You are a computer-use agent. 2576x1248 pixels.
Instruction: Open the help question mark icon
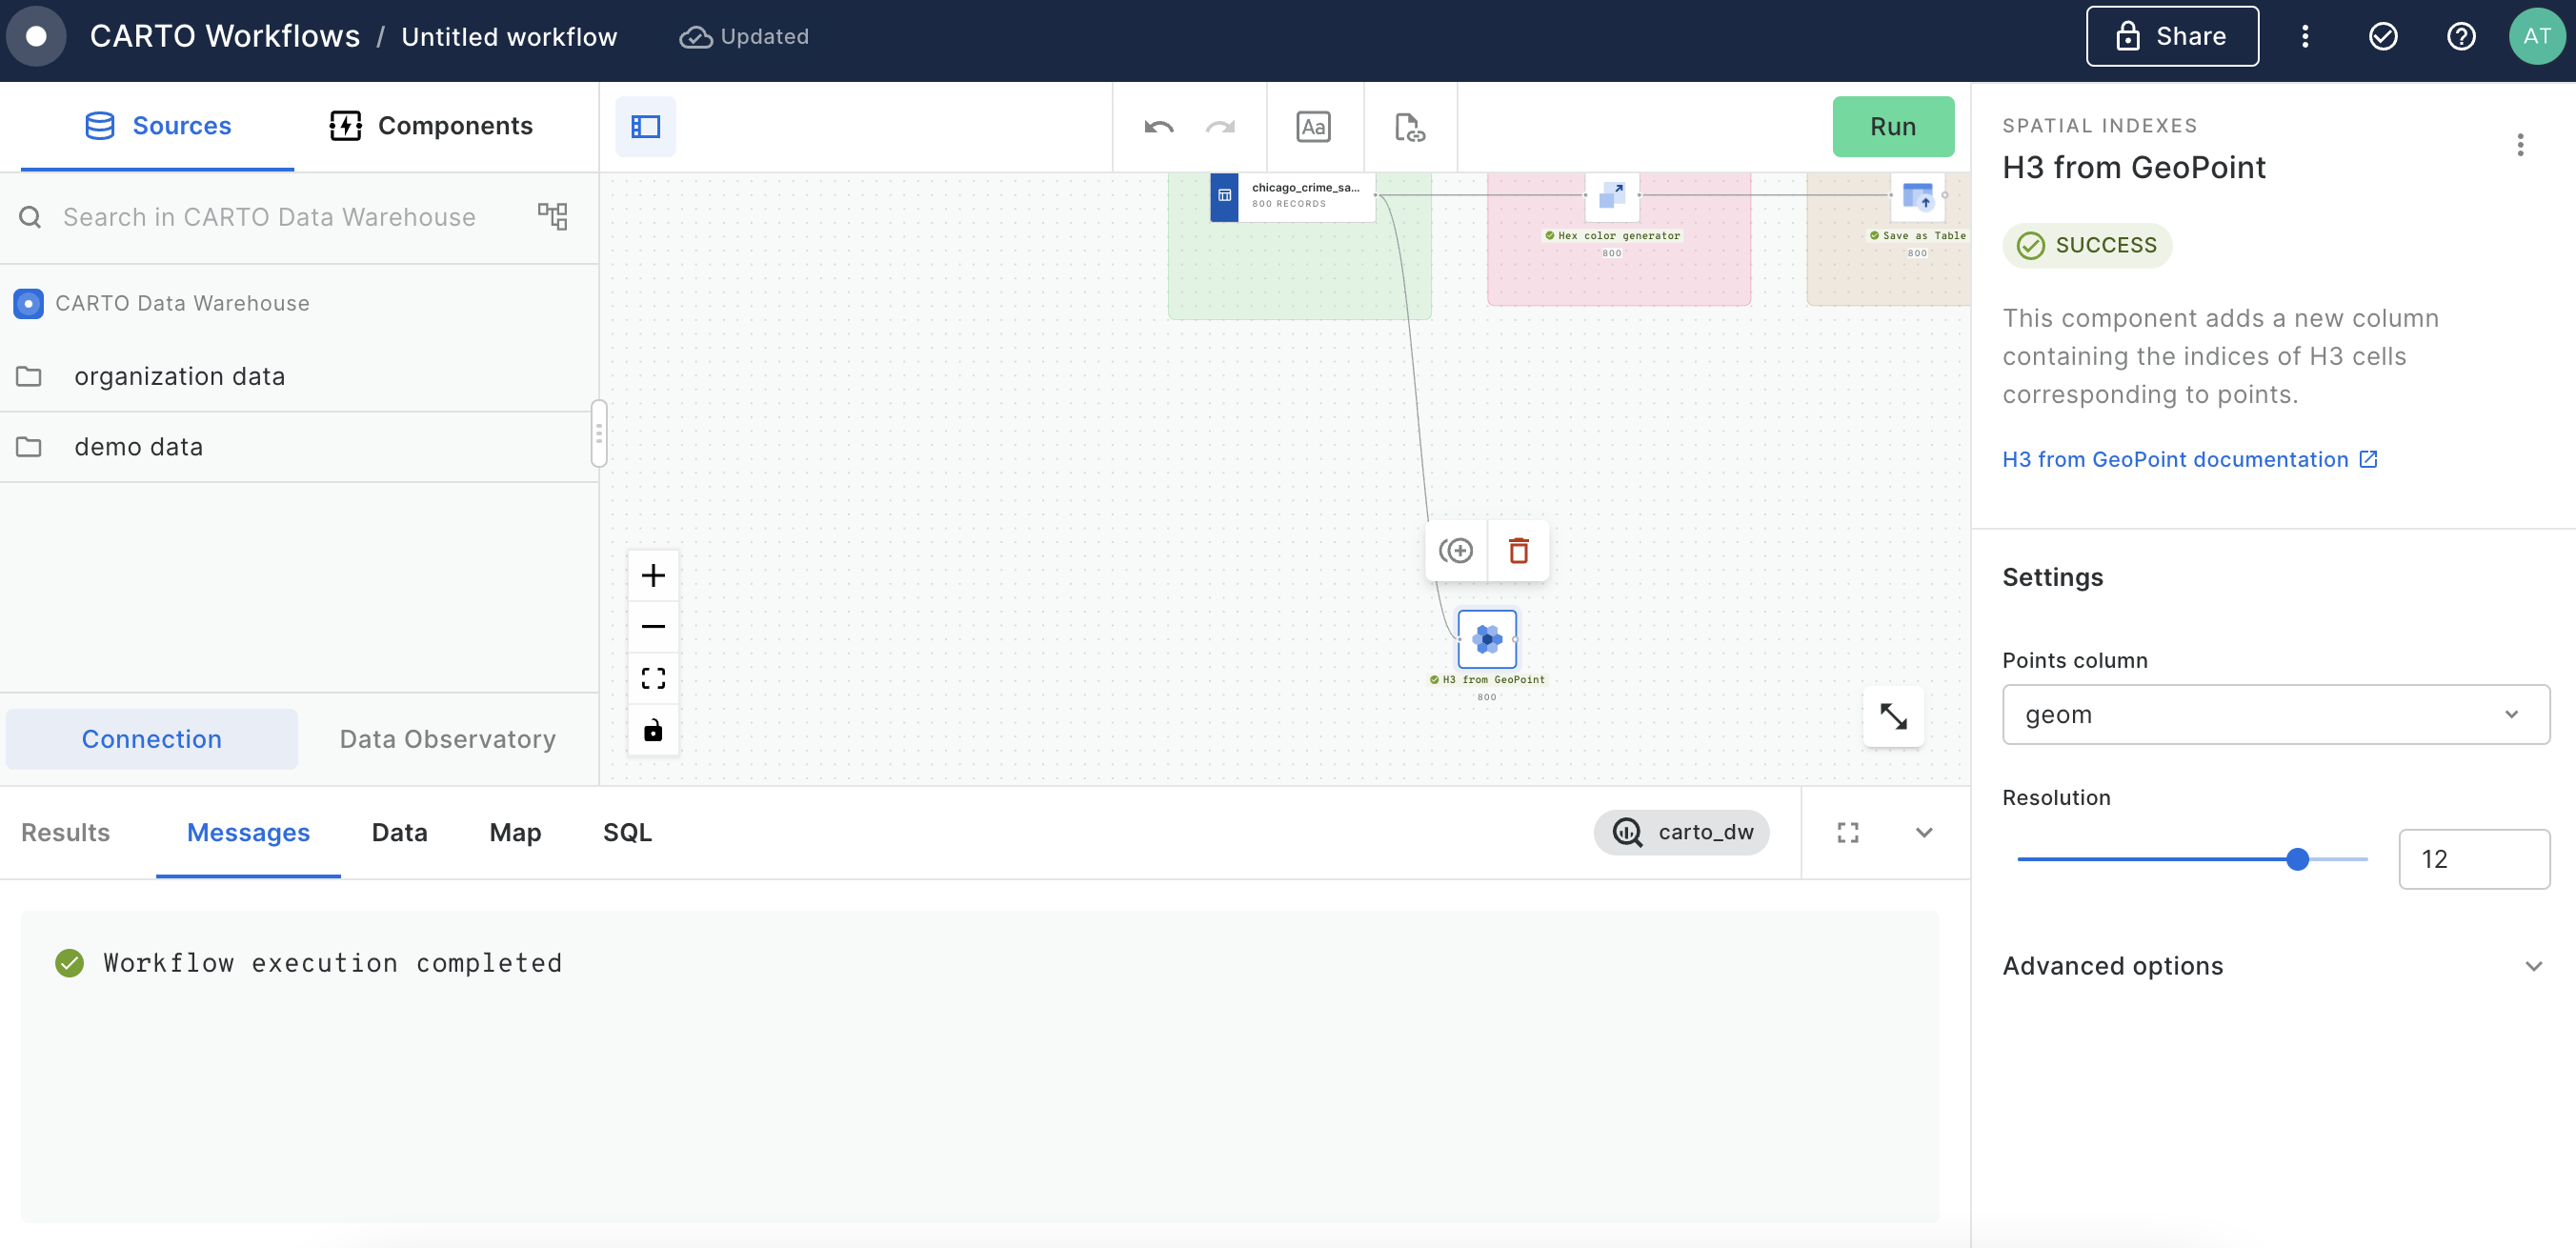(x=2460, y=36)
